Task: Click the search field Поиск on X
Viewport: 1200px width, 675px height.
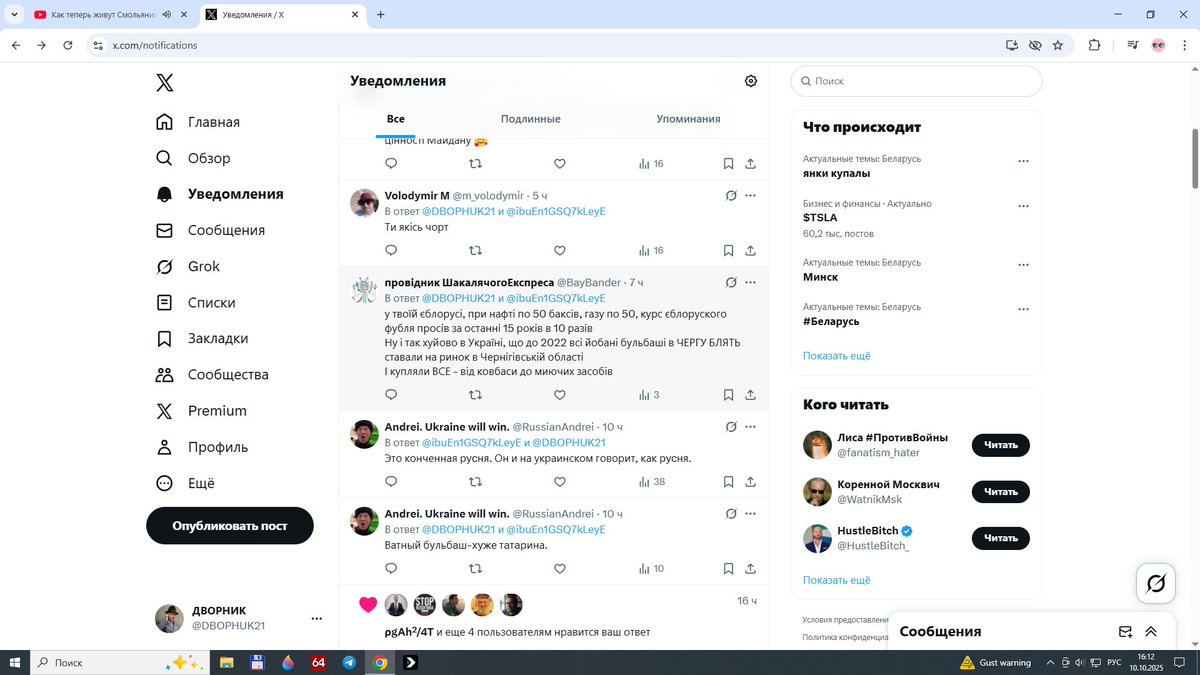Action: (x=916, y=81)
